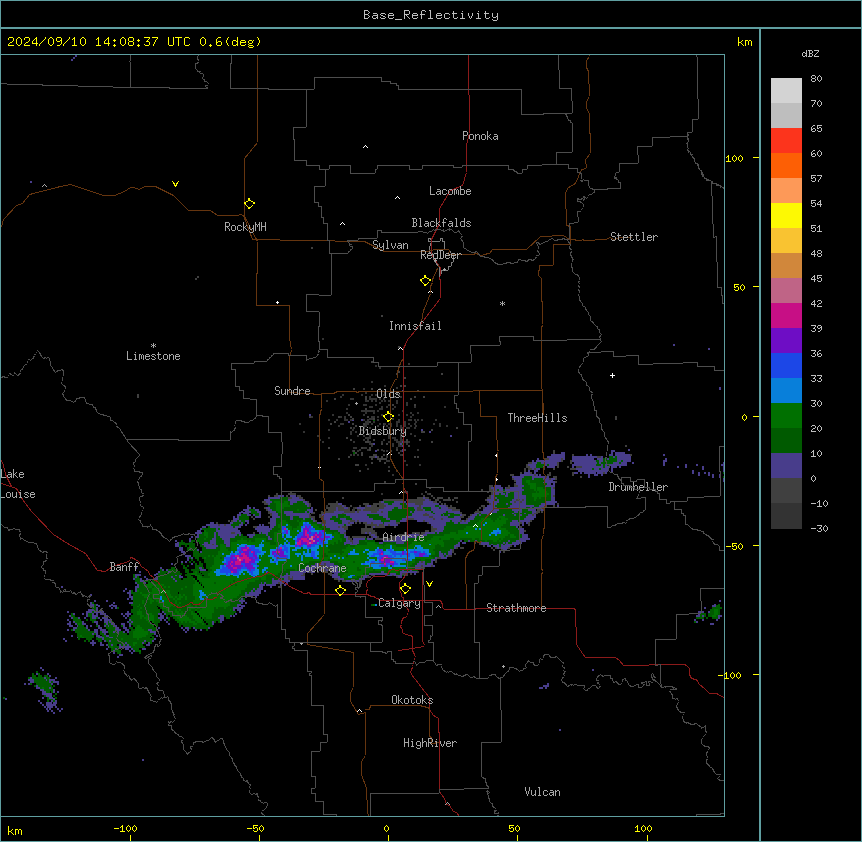The height and width of the screenshot is (842, 862).
Task: Click the Sylvan label
Action: (x=390, y=245)
